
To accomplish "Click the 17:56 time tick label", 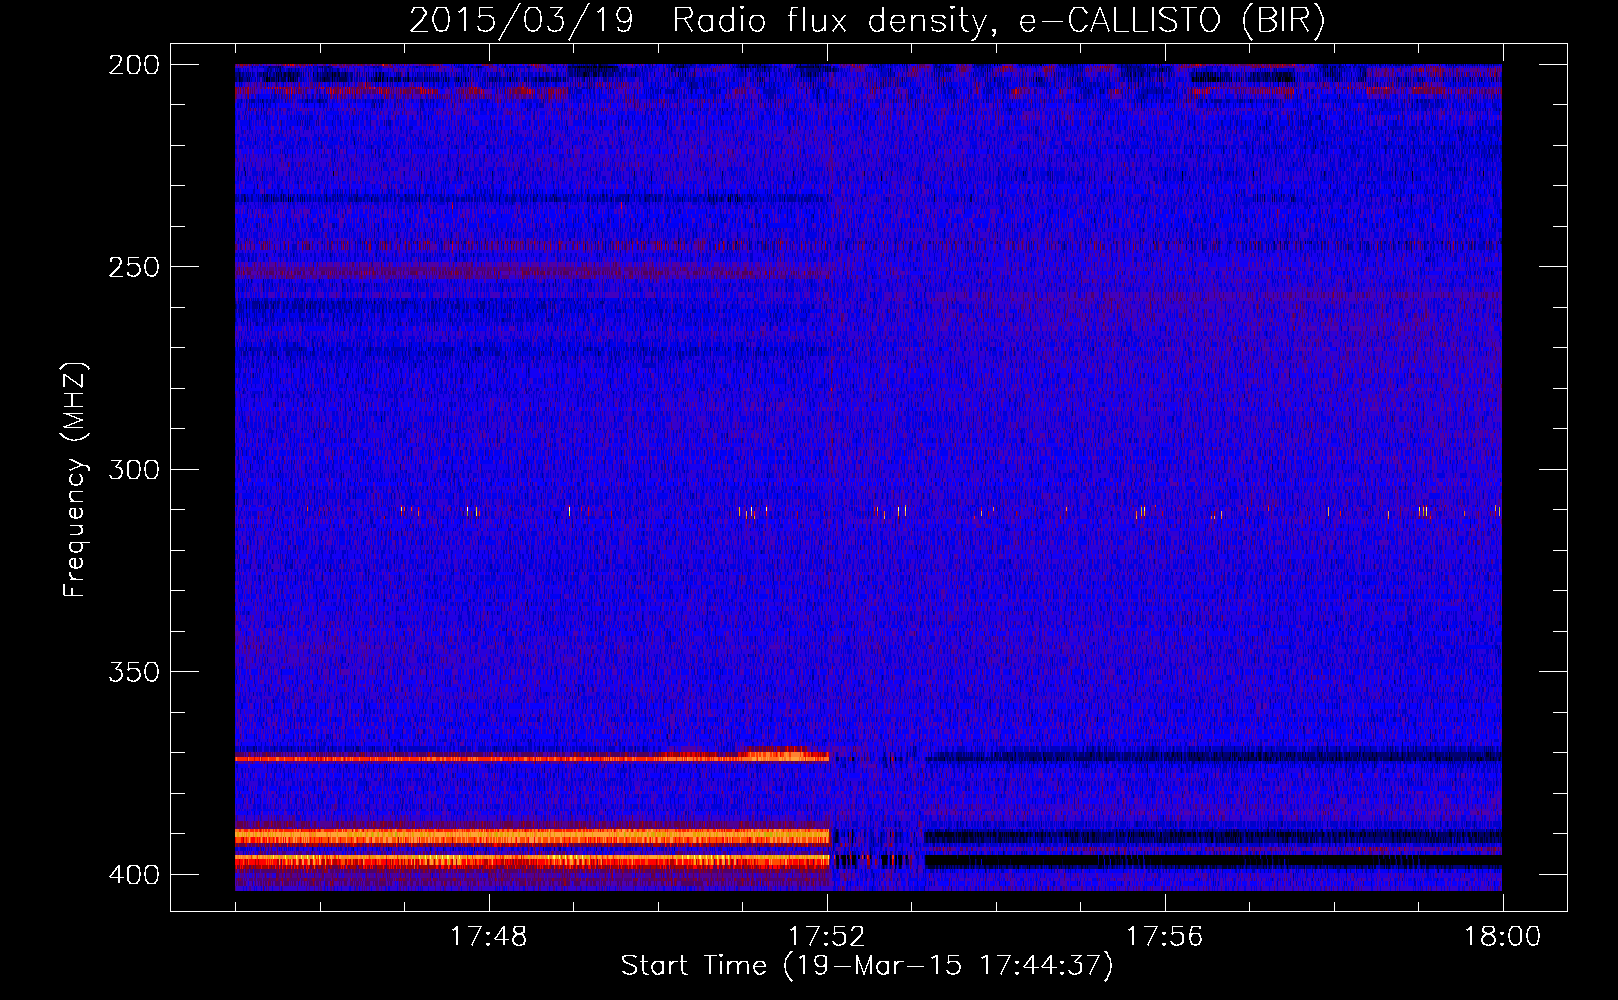I will pyautogui.click(x=1165, y=937).
